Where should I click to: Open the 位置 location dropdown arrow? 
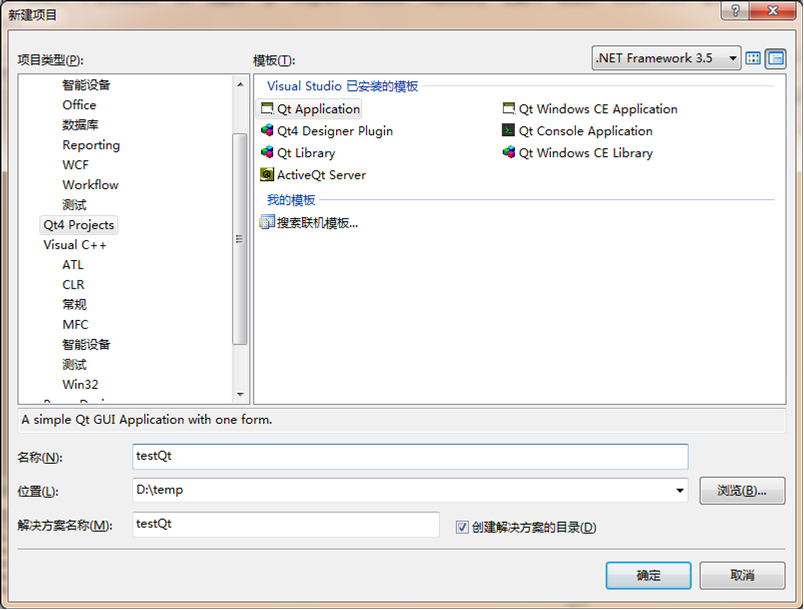pyautogui.click(x=680, y=491)
